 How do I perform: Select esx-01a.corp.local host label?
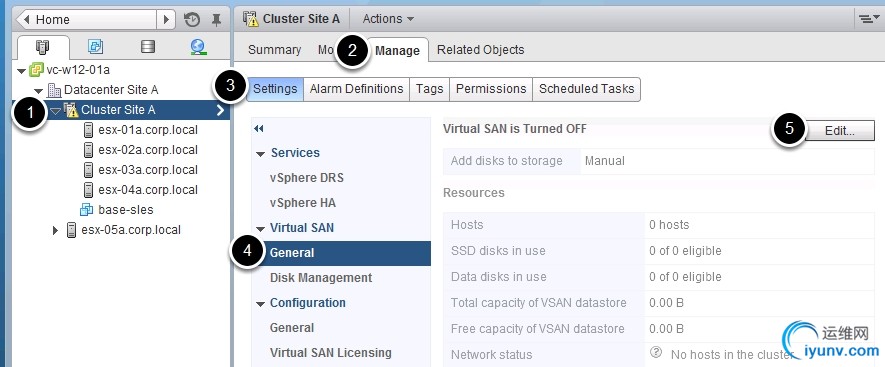(x=148, y=130)
